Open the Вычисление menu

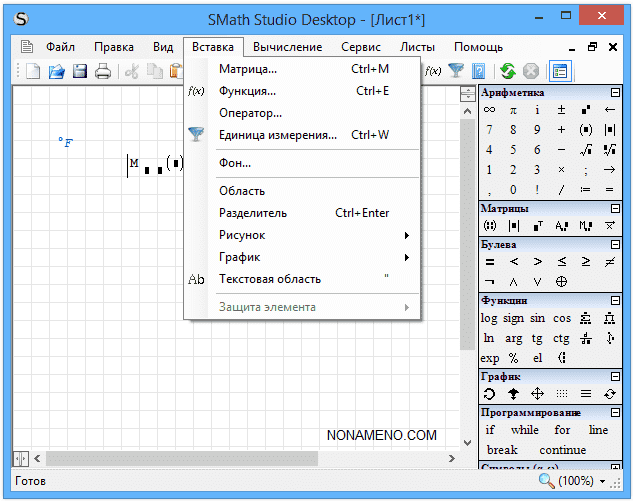pyautogui.click(x=287, y=47)
